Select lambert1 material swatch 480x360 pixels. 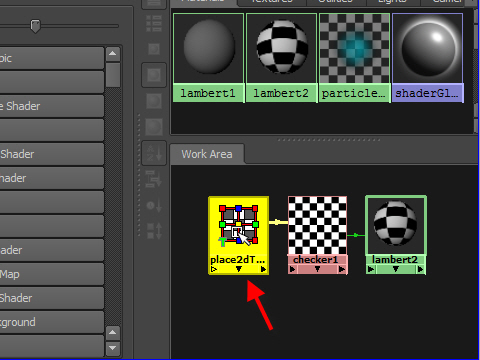(209, 58)
